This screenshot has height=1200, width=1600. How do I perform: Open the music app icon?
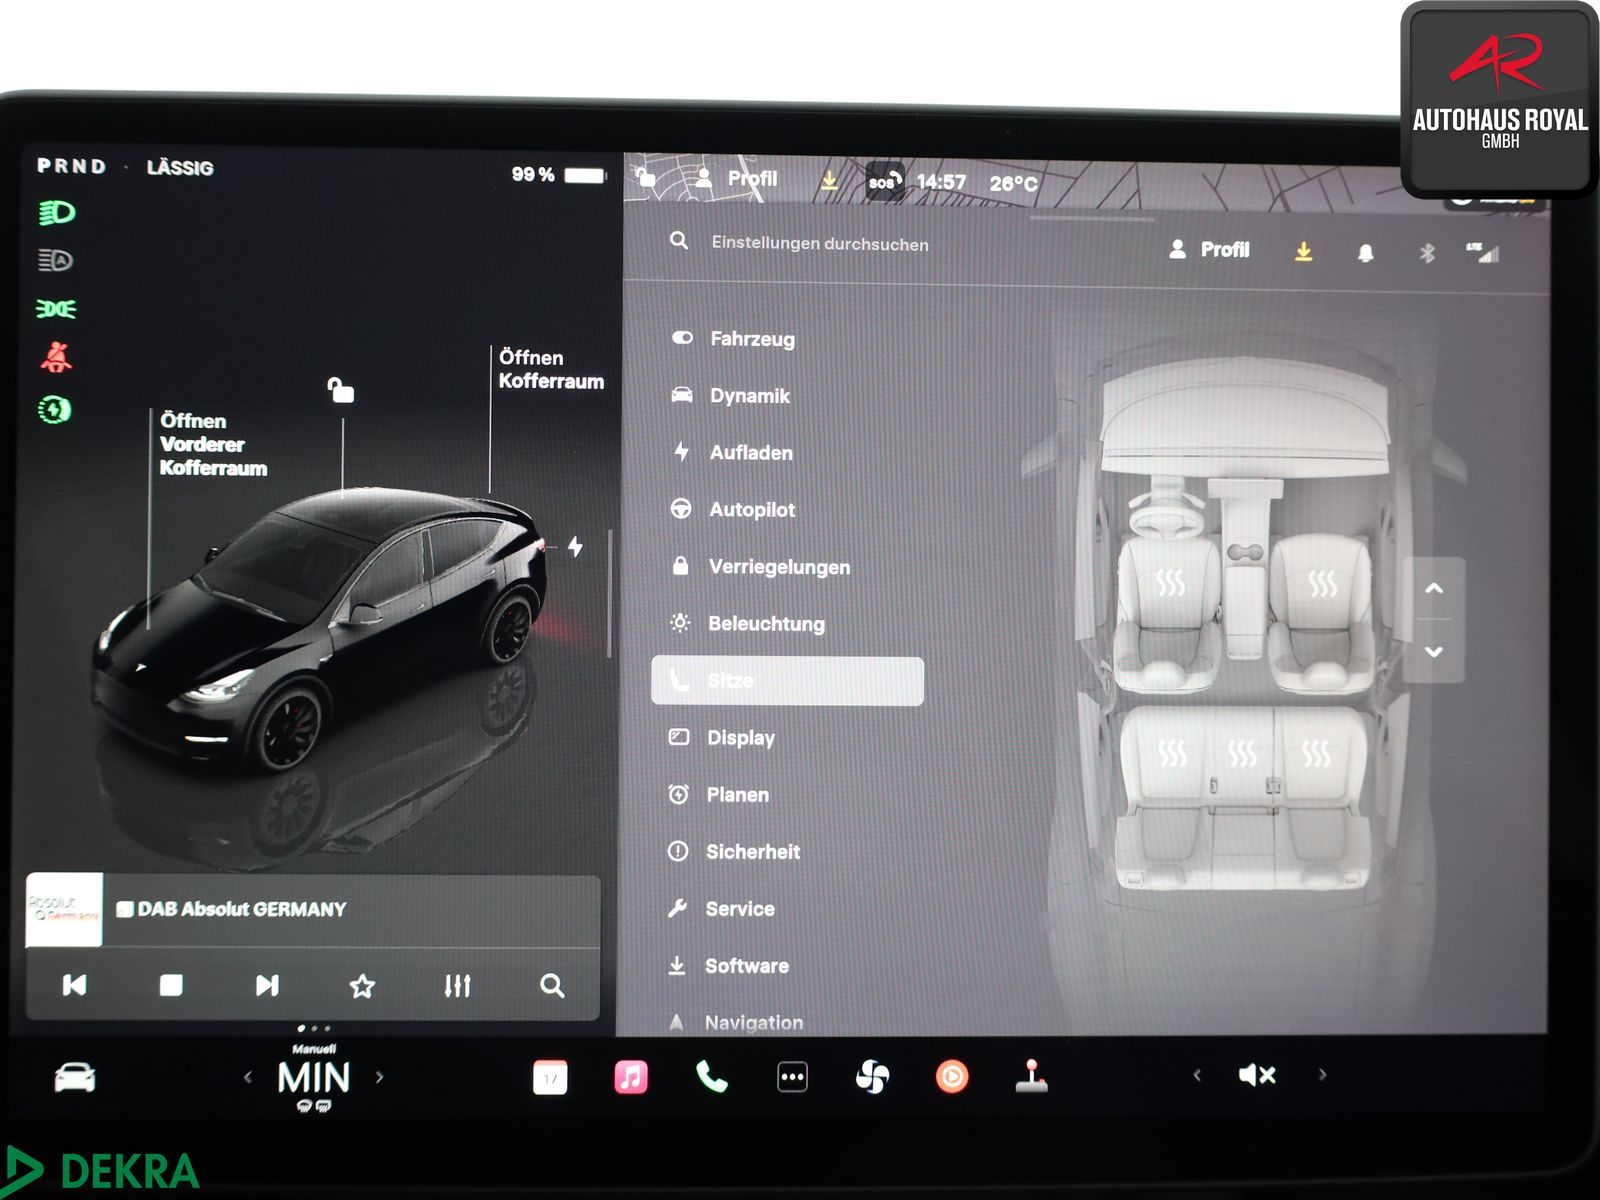[631, 1077]
